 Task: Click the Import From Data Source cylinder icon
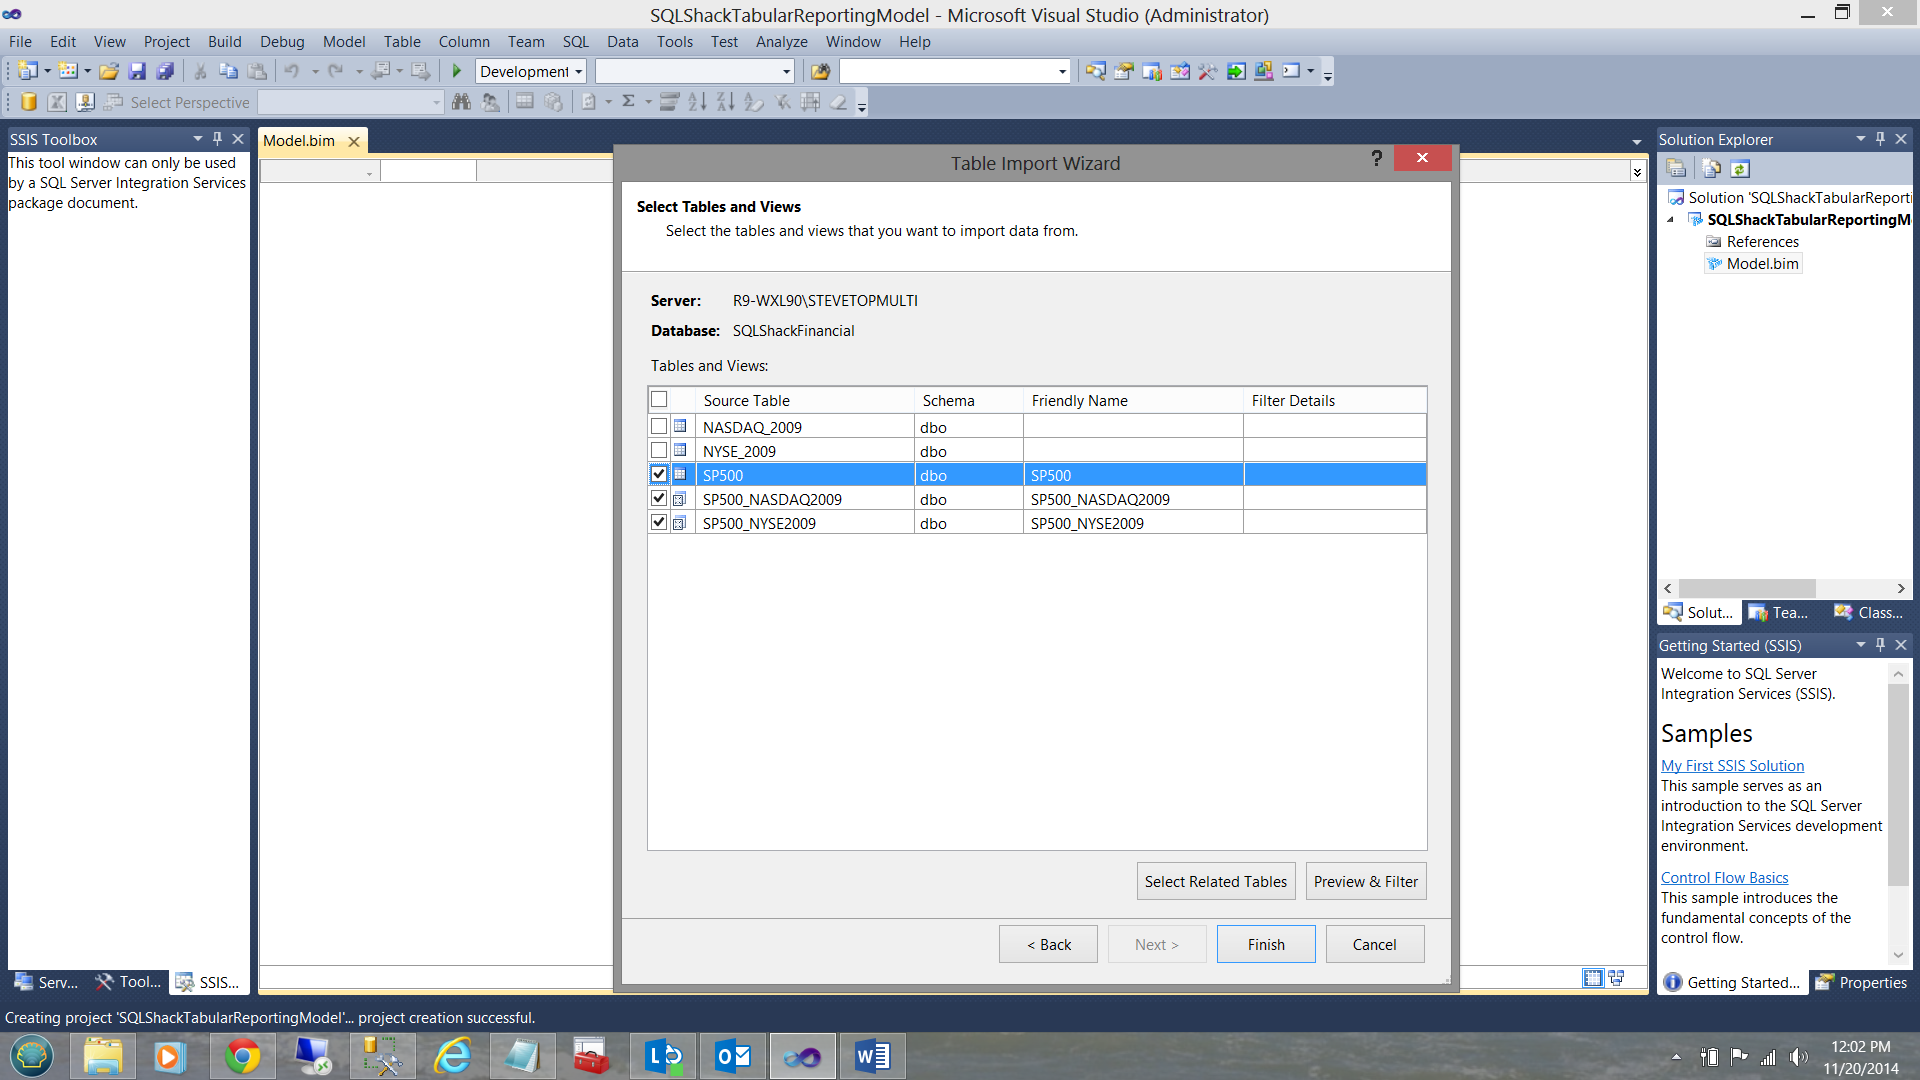tap(29, 102)
